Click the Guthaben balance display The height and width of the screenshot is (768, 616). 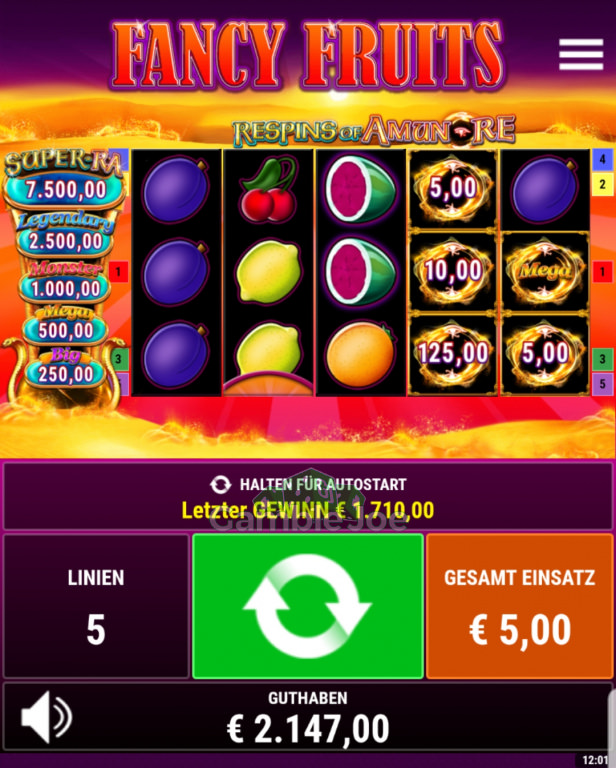(308, 717)
